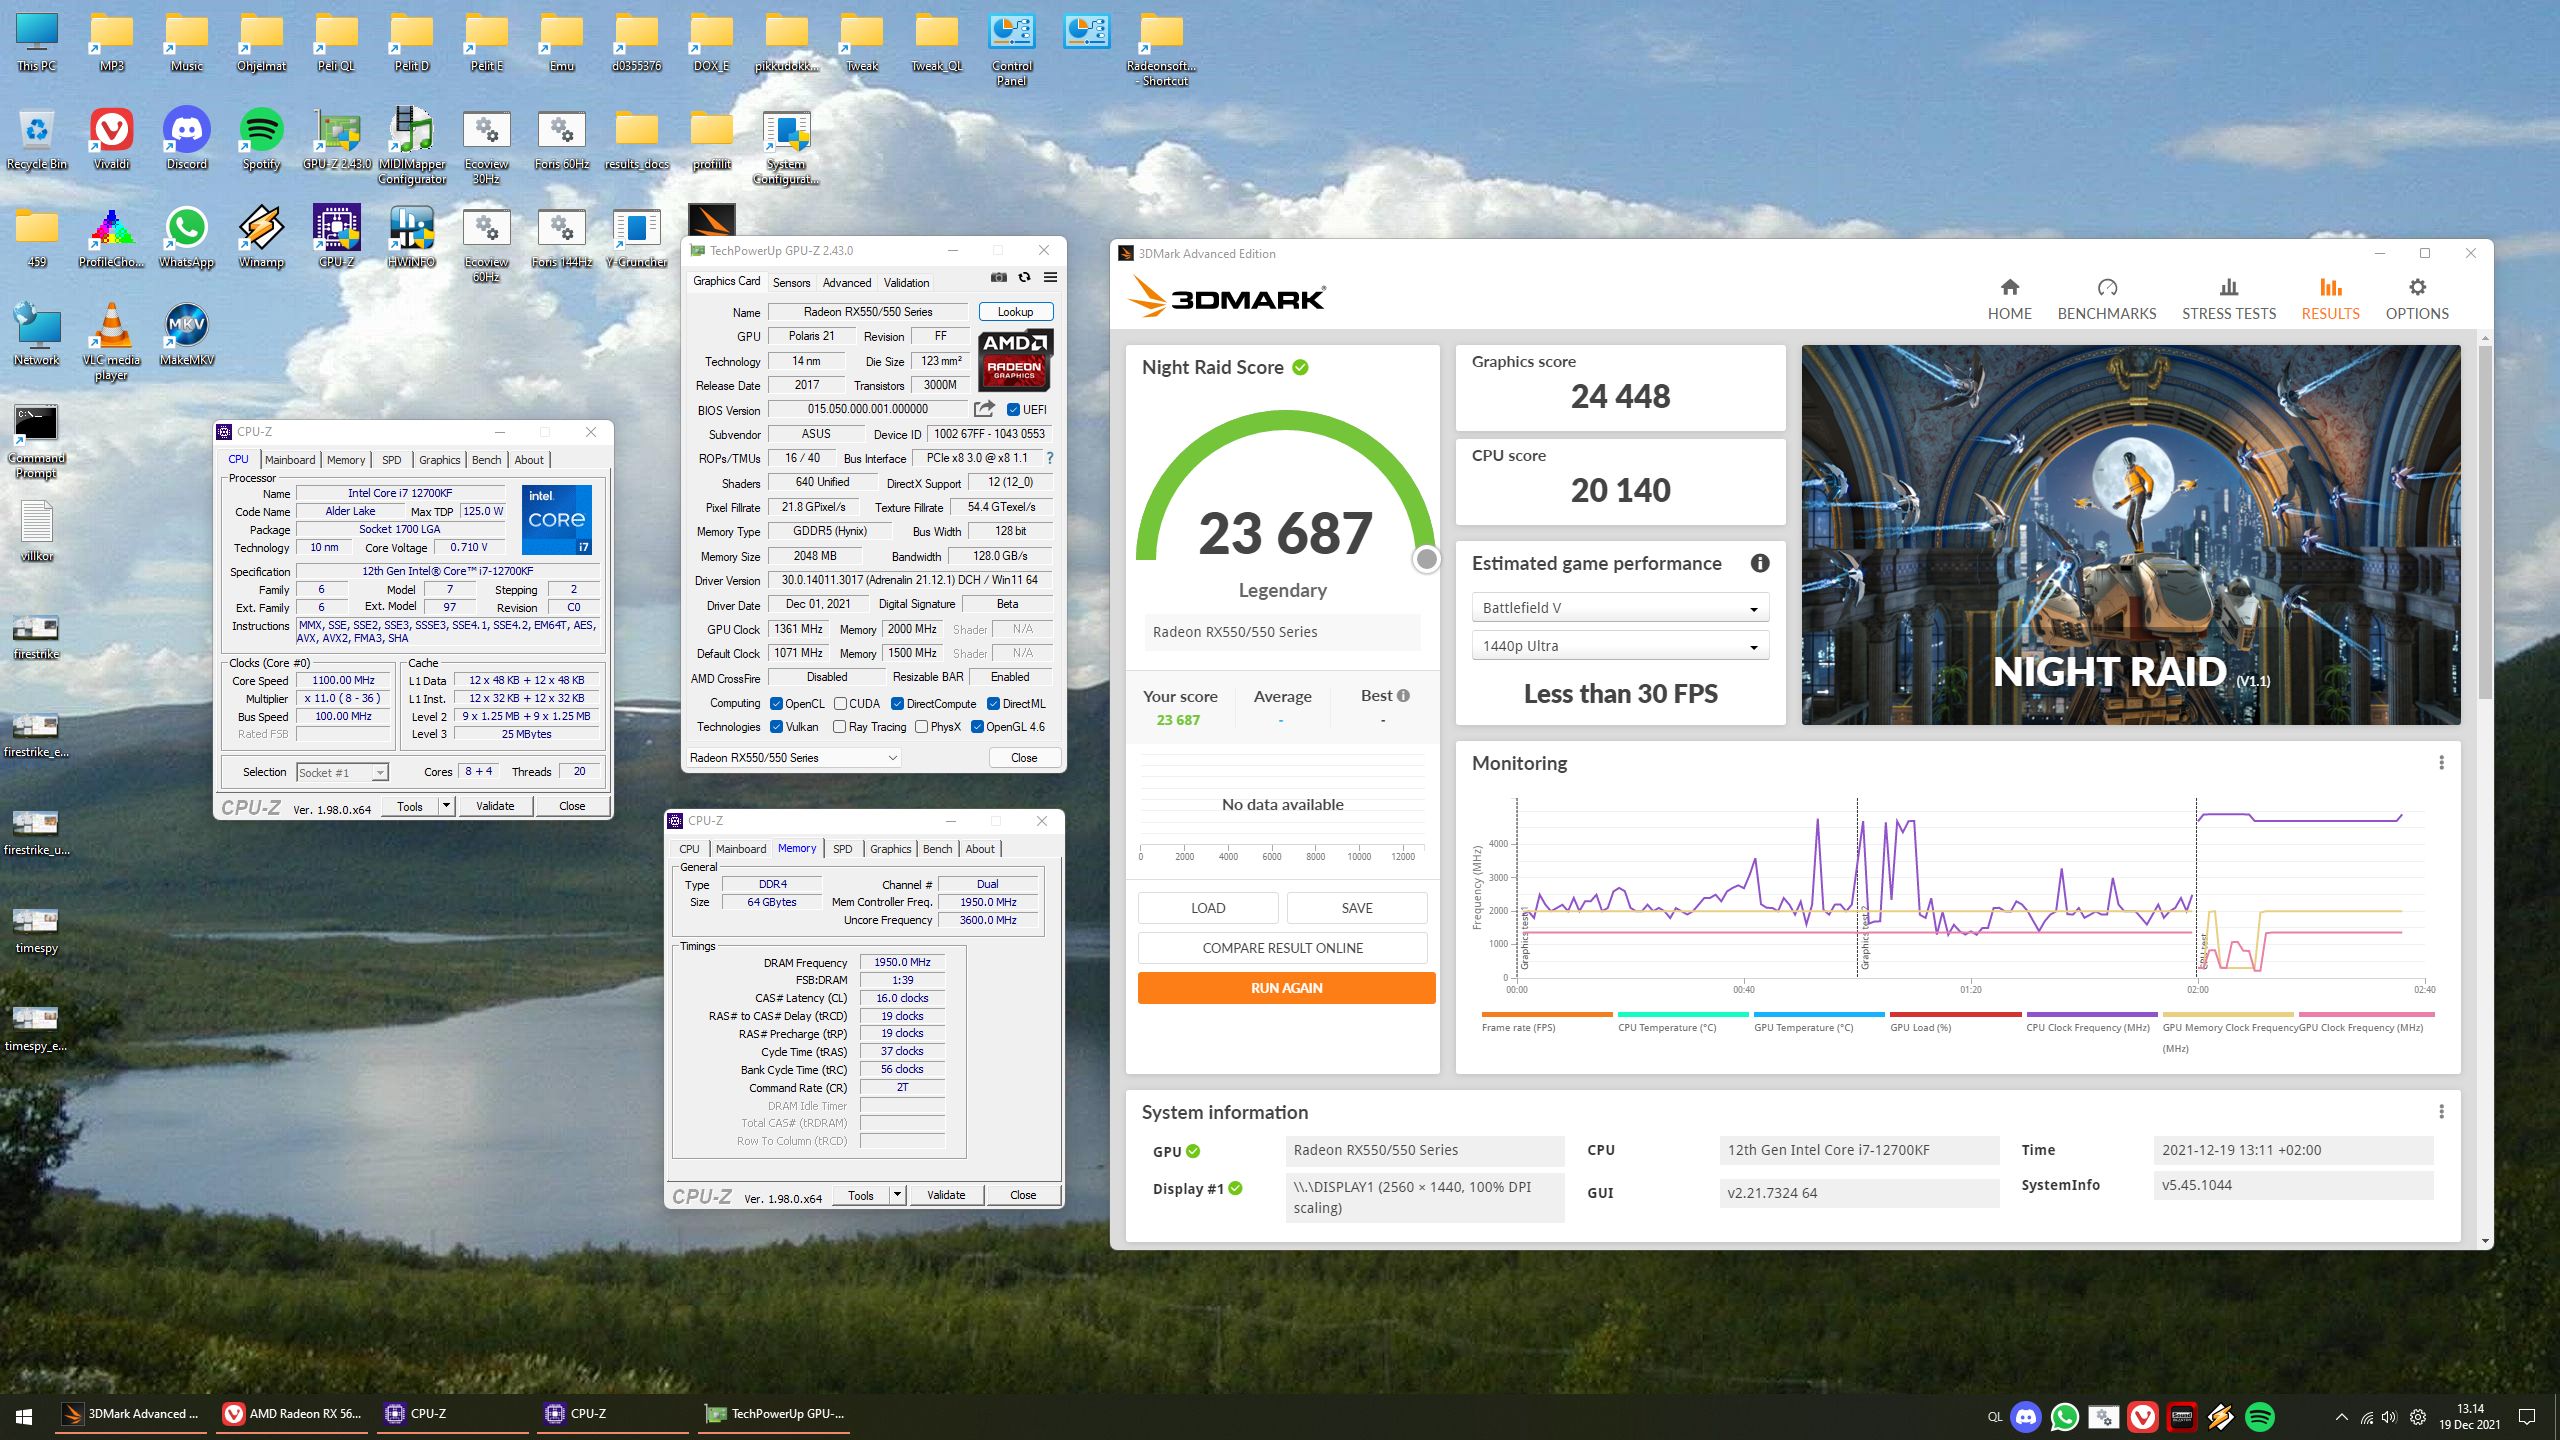Click Lookup button in GPU-Z
Viewport: 2560px width, 1440px height.
tap(1015, 312)
